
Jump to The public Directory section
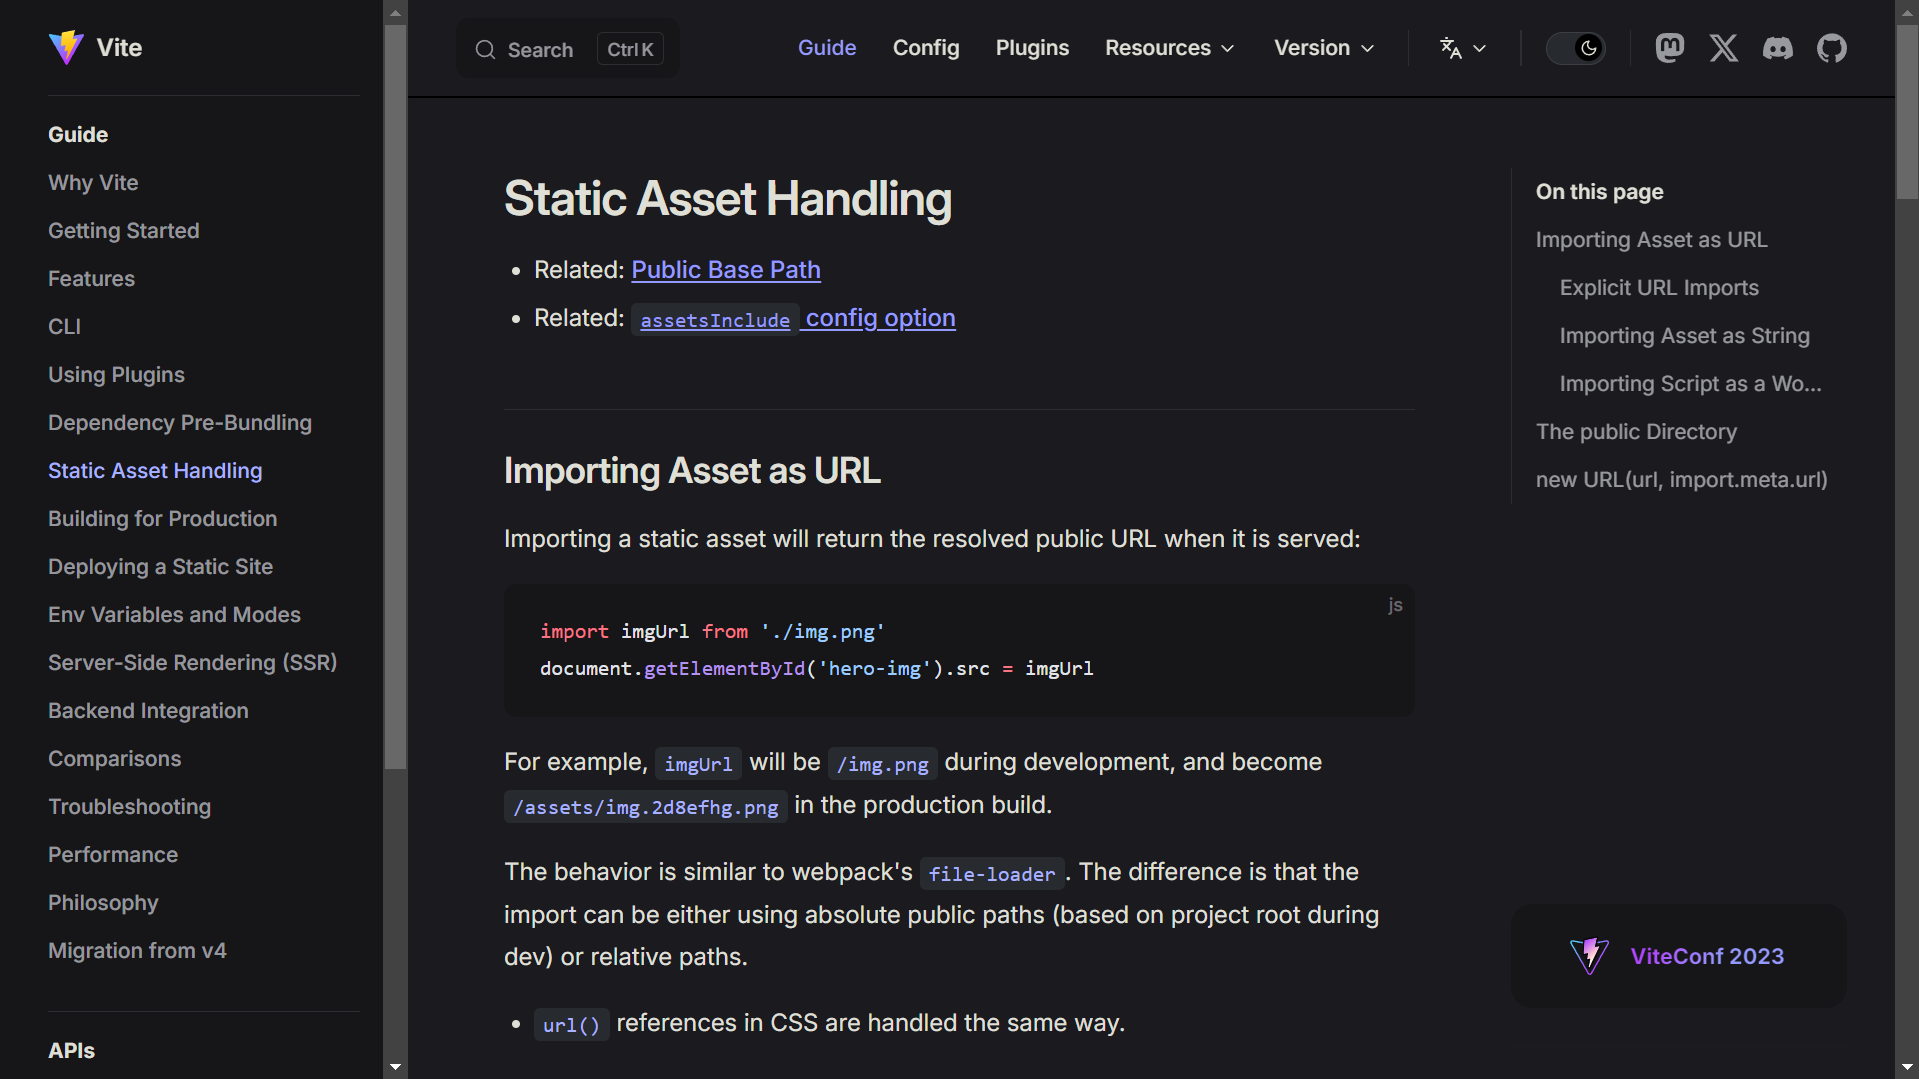[1635, 432]
